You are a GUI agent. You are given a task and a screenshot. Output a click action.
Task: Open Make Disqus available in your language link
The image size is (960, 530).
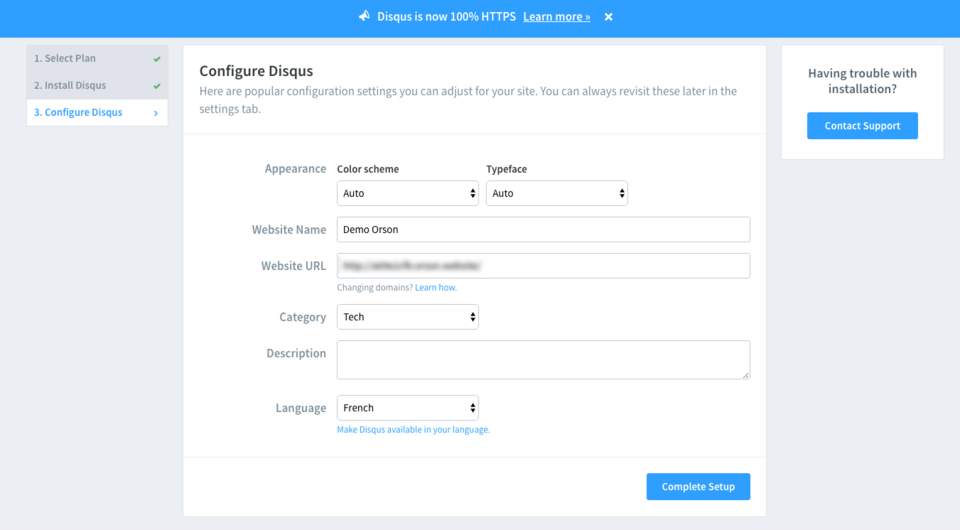413,430
